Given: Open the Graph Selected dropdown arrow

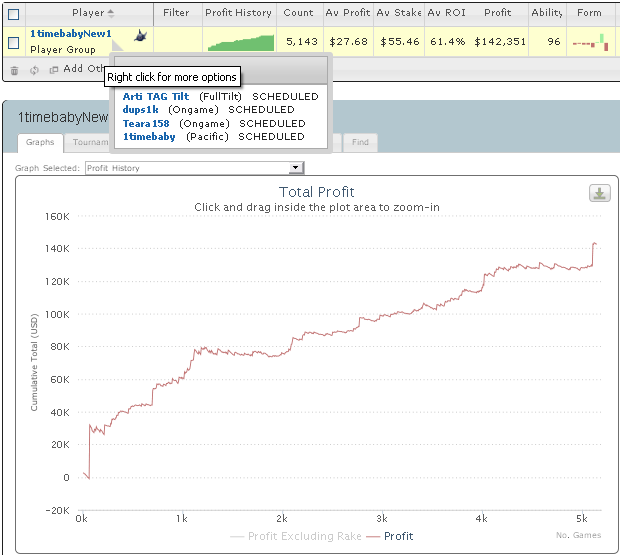Looking at the screenshot, I should tap(295, 168).
